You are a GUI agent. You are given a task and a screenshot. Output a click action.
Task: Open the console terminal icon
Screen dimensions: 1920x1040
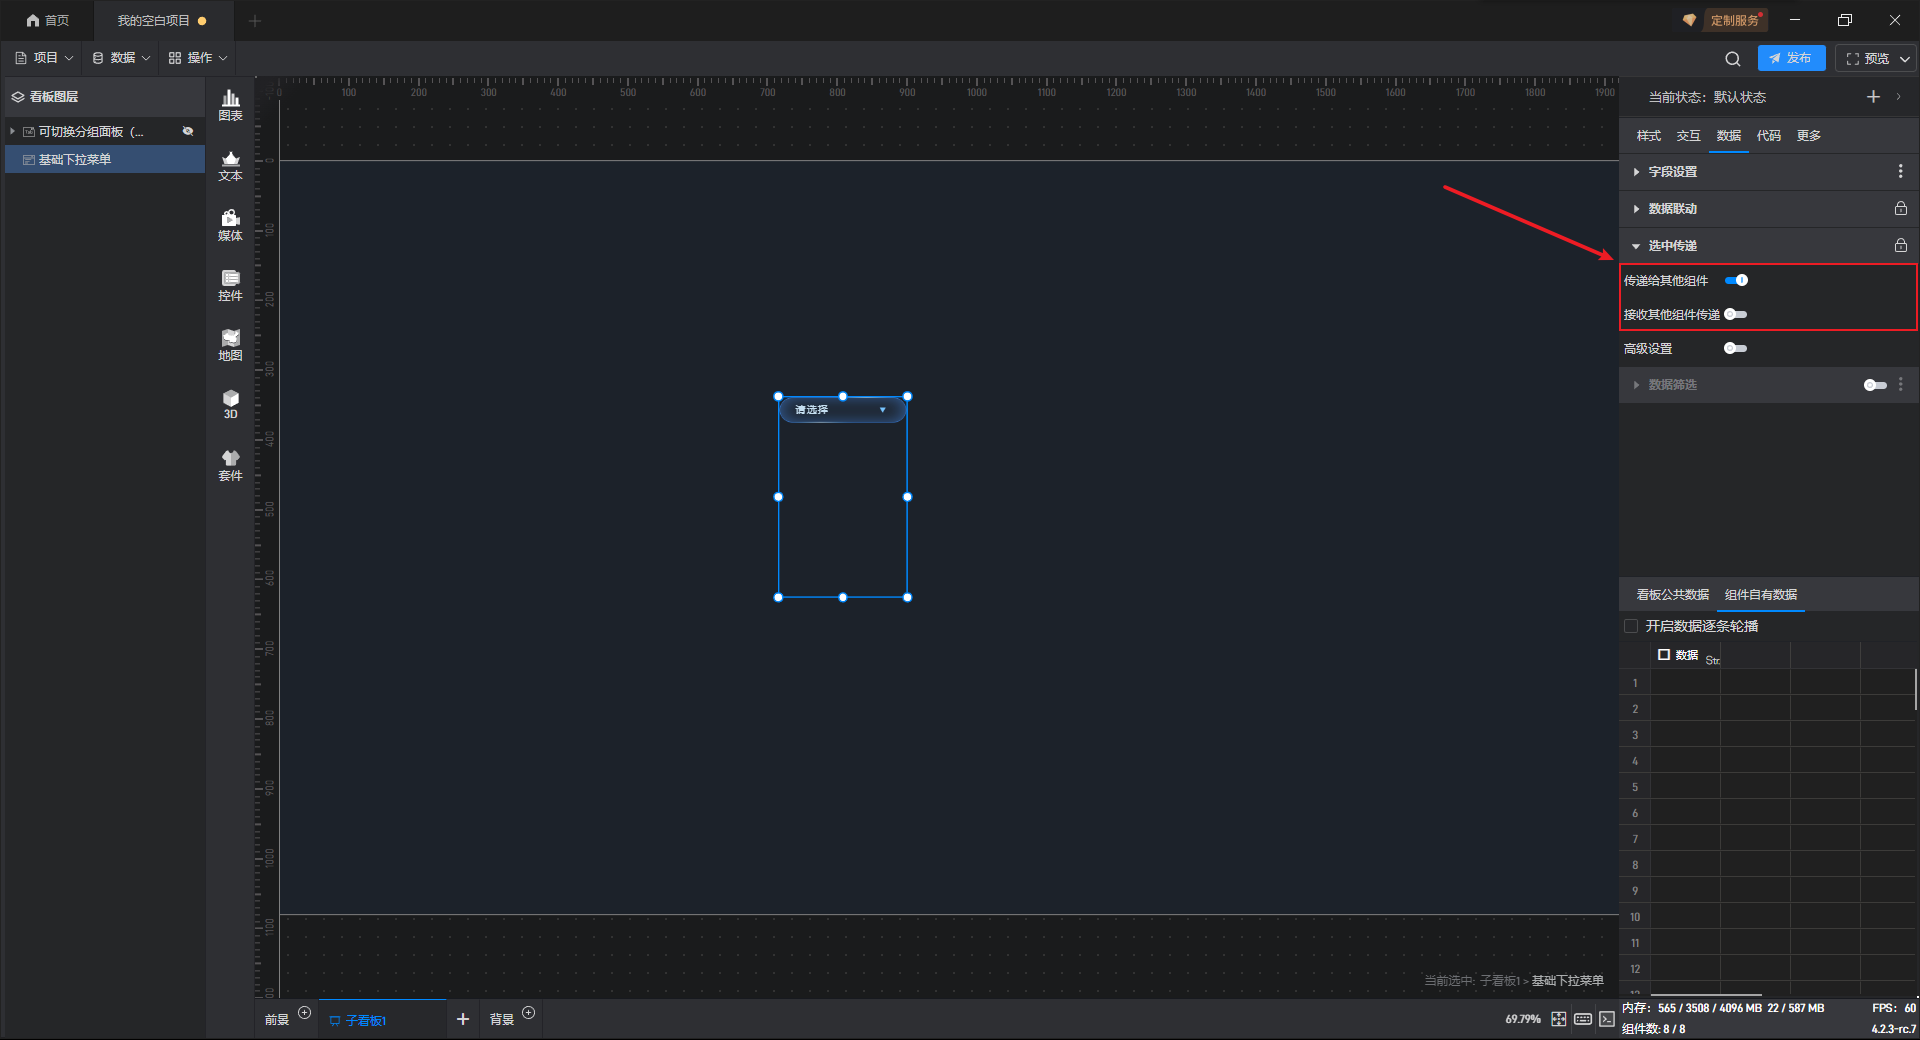coord(1607,1019)
